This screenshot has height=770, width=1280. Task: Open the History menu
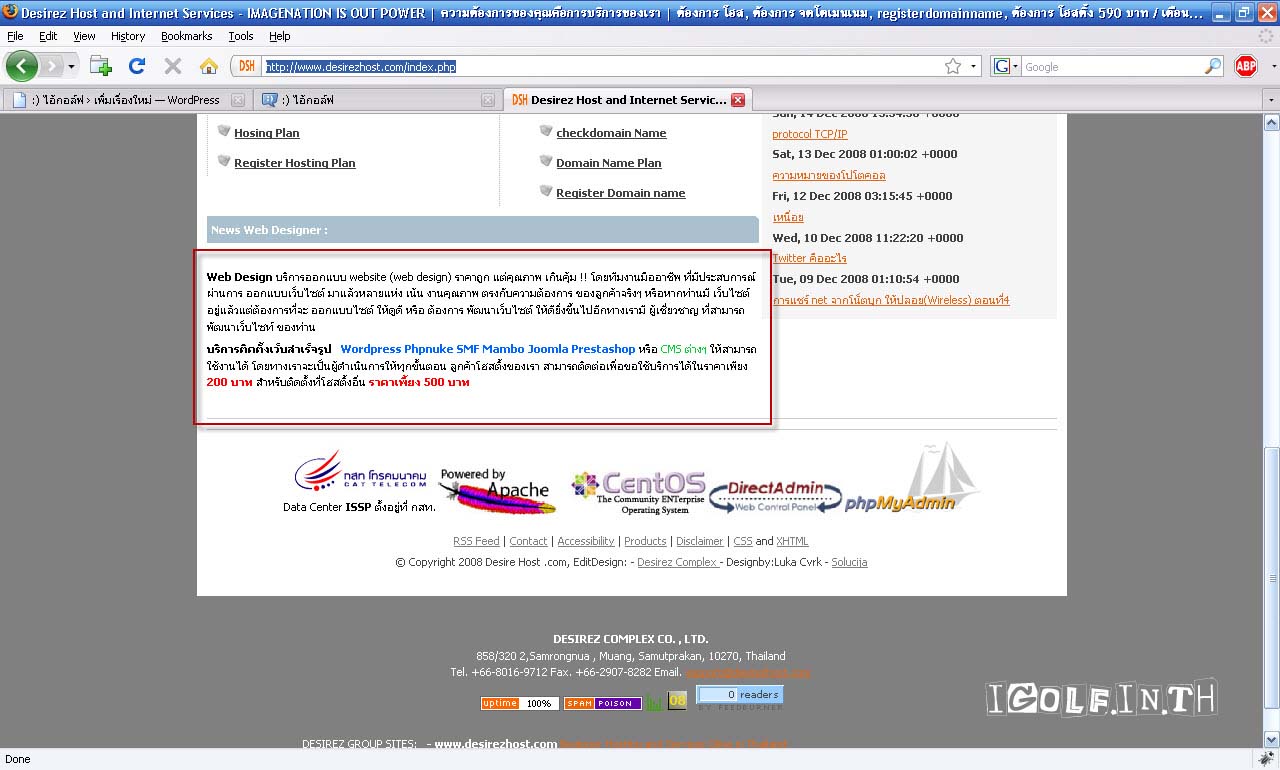[128, 36]
